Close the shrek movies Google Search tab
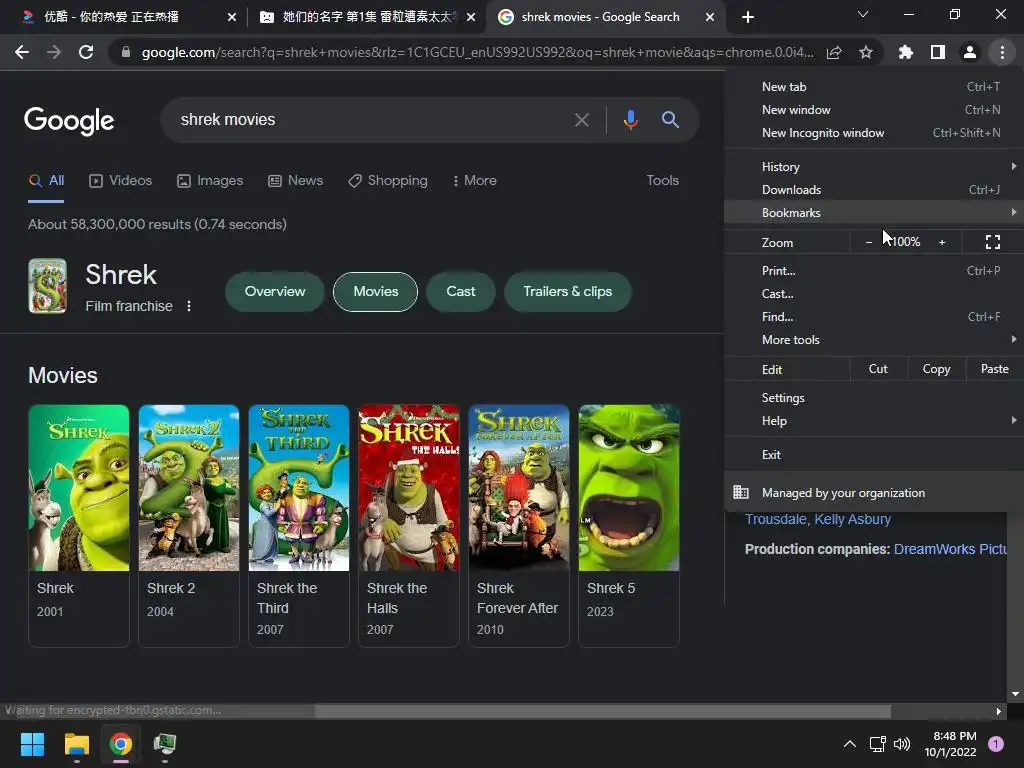The height and width of the screenshot is (768, 1024). tap(710, 17)
